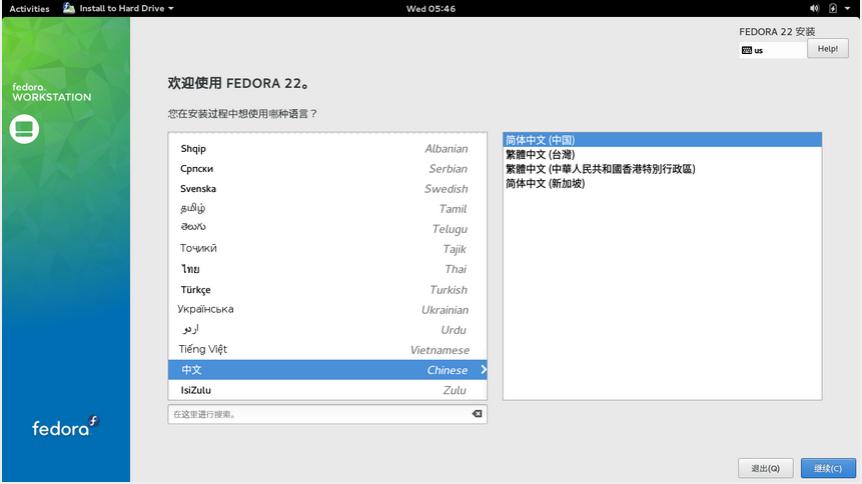Click the us keyboard layout indicator
This screenshot has width=862, height=484.
pyautogui.click(x=772, y=50)
